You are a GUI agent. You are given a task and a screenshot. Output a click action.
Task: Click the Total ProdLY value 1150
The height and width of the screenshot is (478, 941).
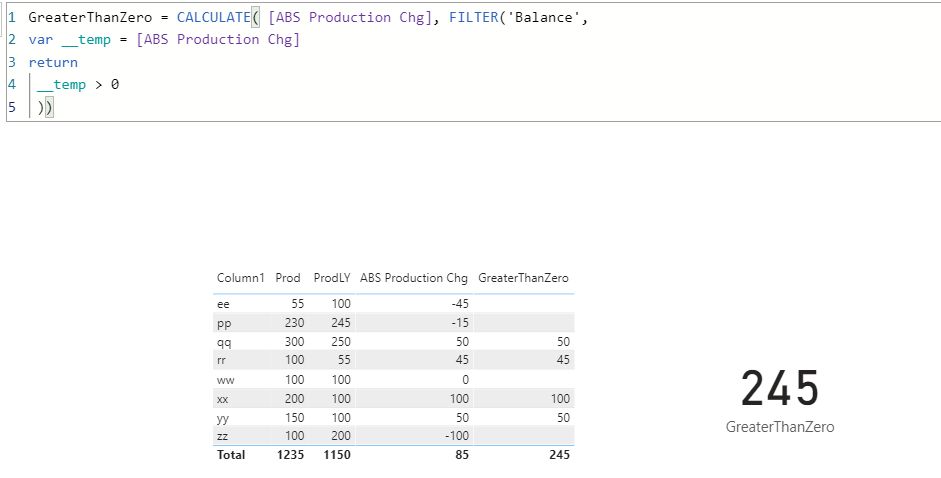[x=337, y=455]
